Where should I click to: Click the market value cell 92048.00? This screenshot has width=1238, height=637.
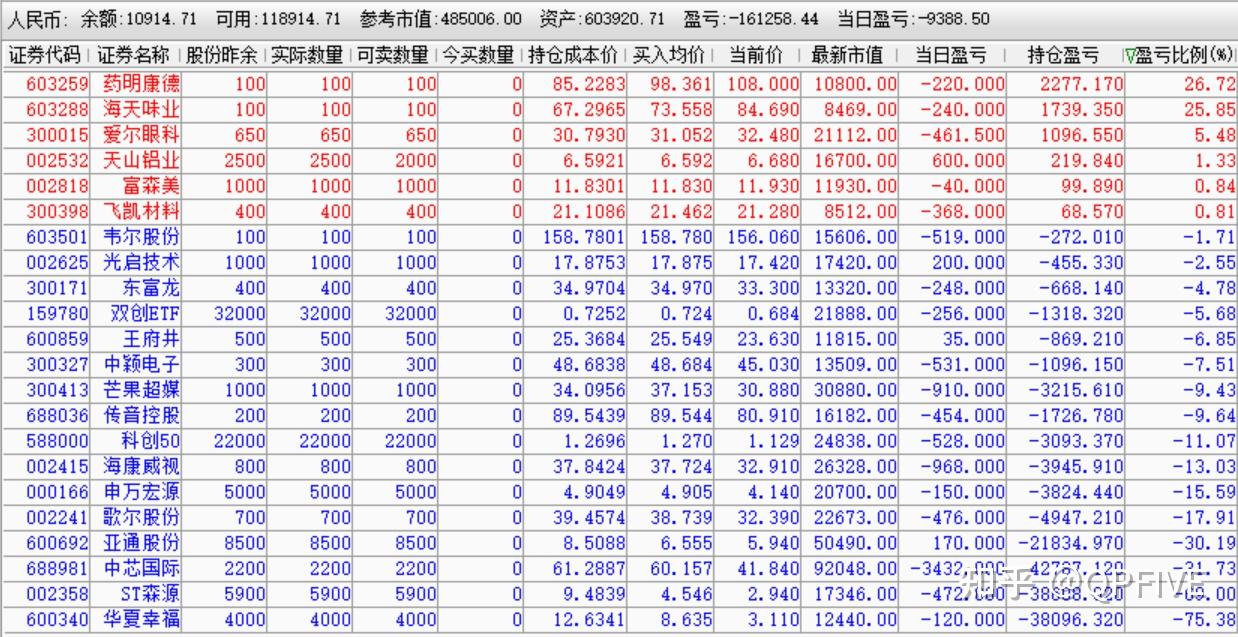(x=858, y=568)
